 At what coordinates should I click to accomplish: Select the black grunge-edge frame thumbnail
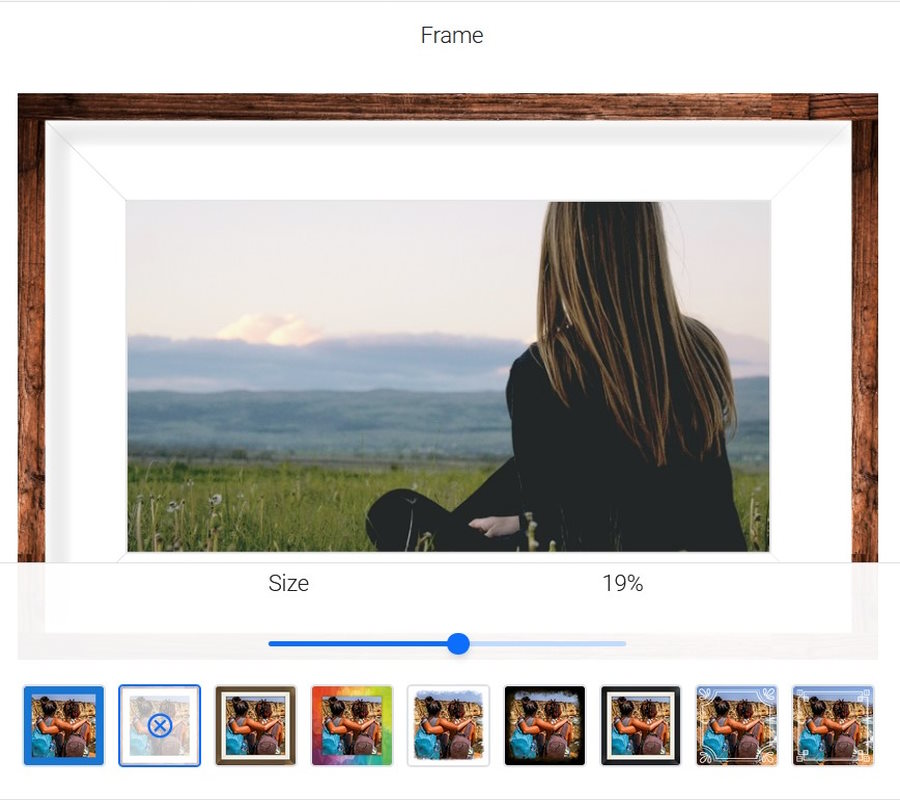pos(544,725)
